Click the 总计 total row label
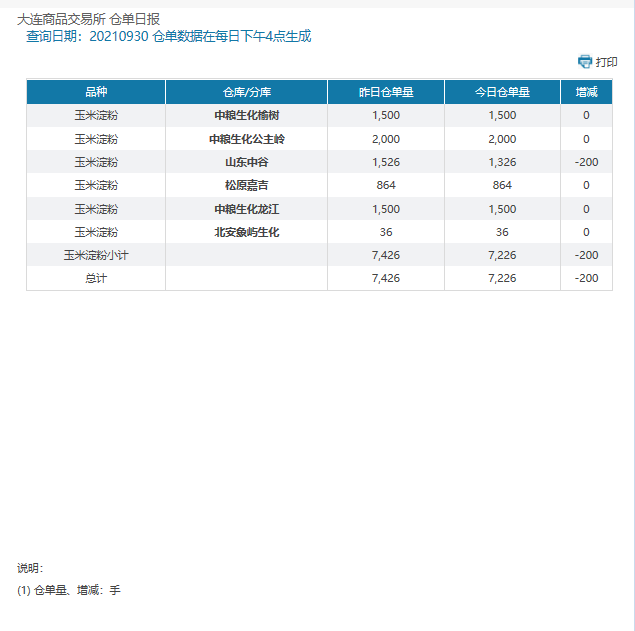The height and width of the screenshot is (631, 635). click(x=96, y=278)
